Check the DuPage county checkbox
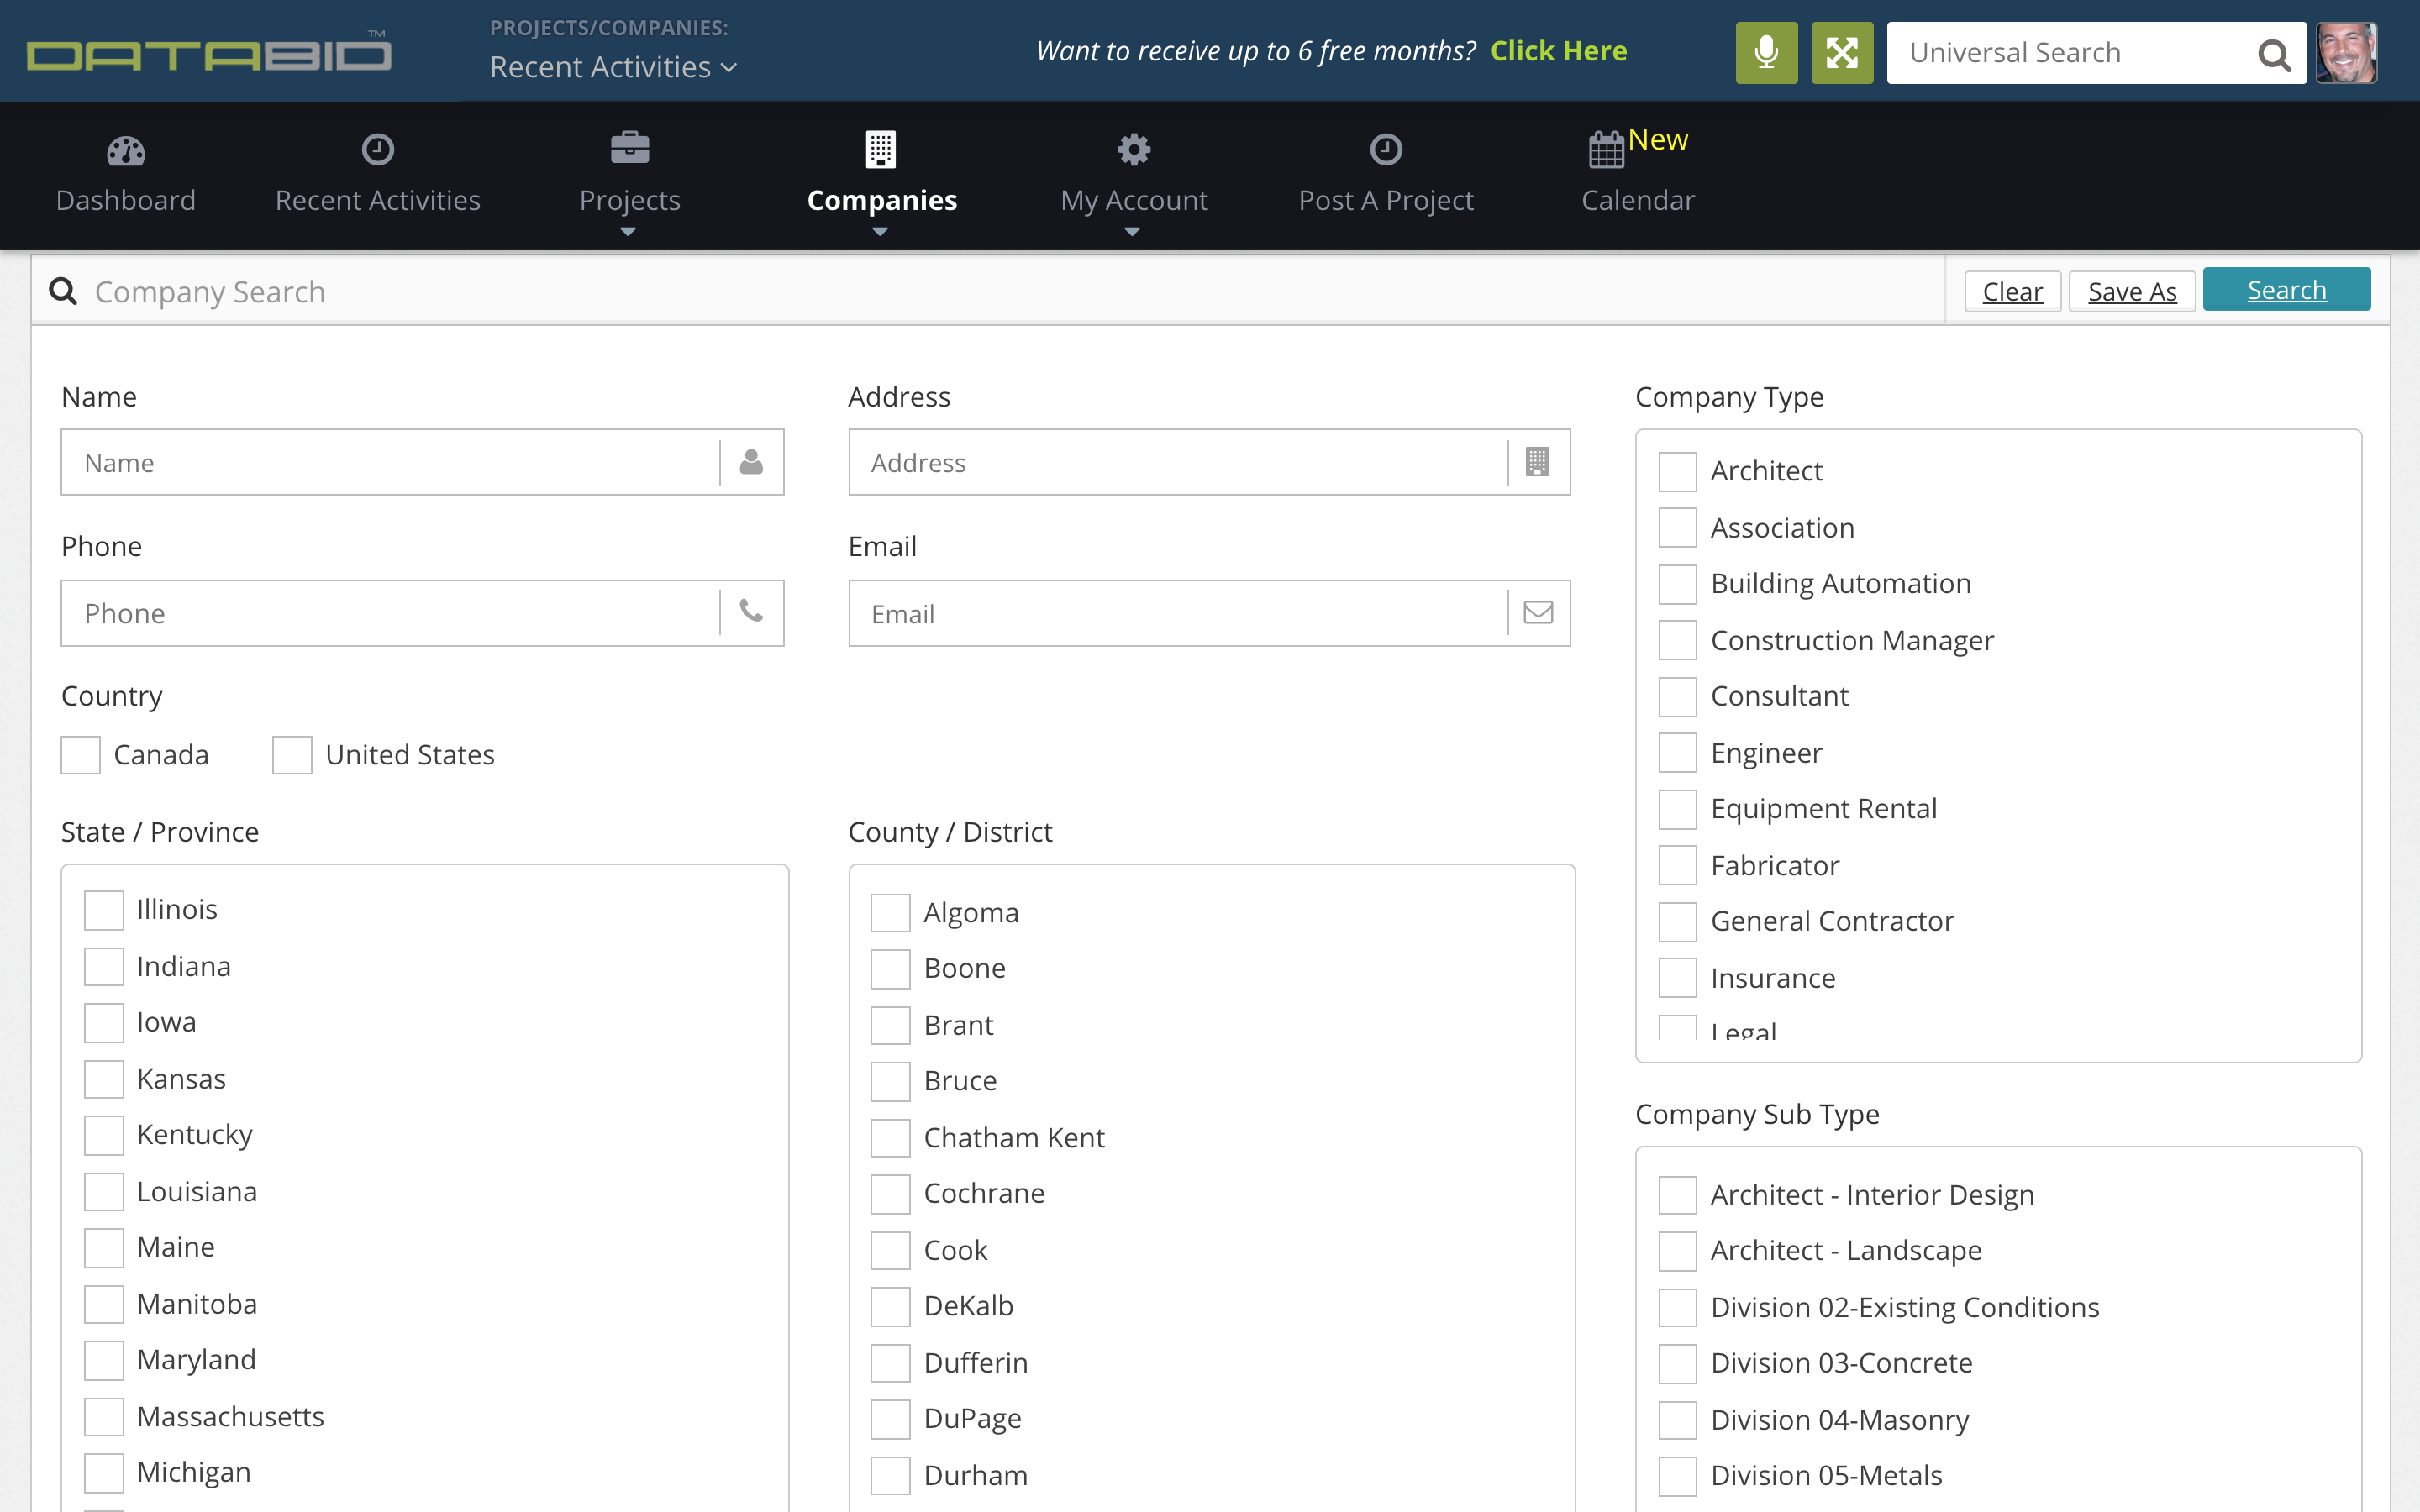2420x1512 pixels. [x=890, y=1419]
